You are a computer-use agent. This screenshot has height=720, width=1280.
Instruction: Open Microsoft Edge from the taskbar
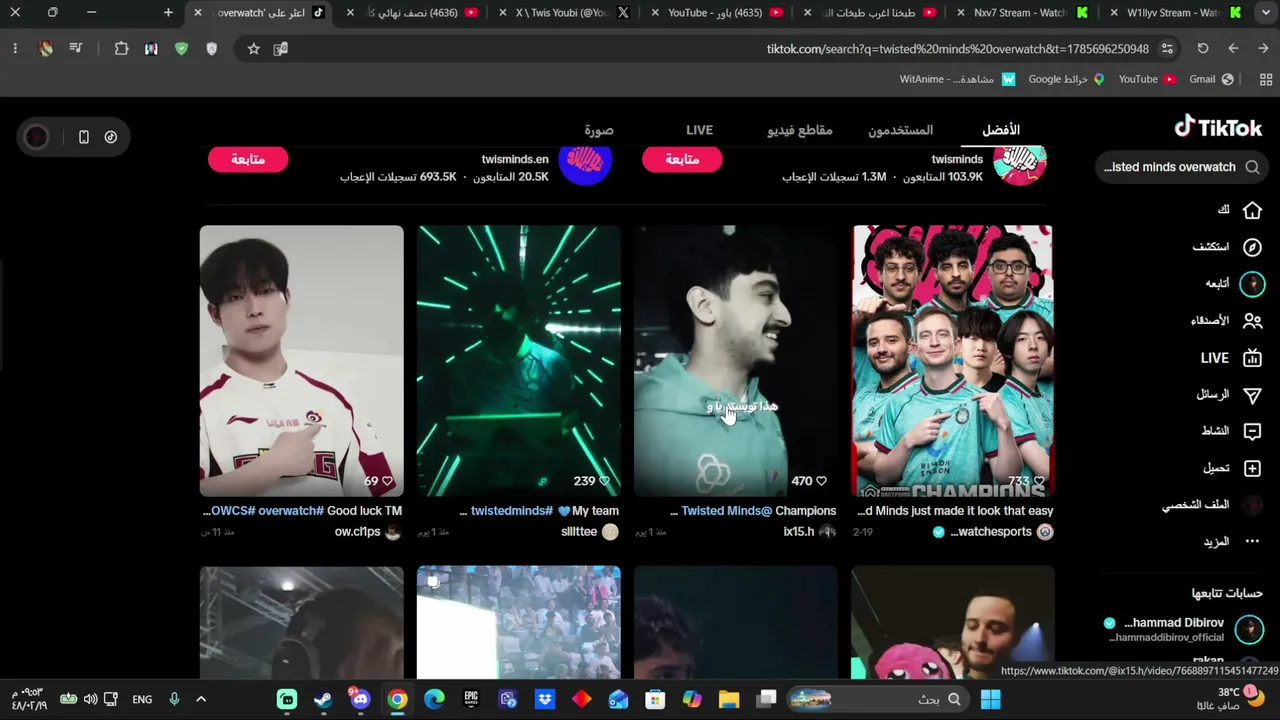(434, 699)
